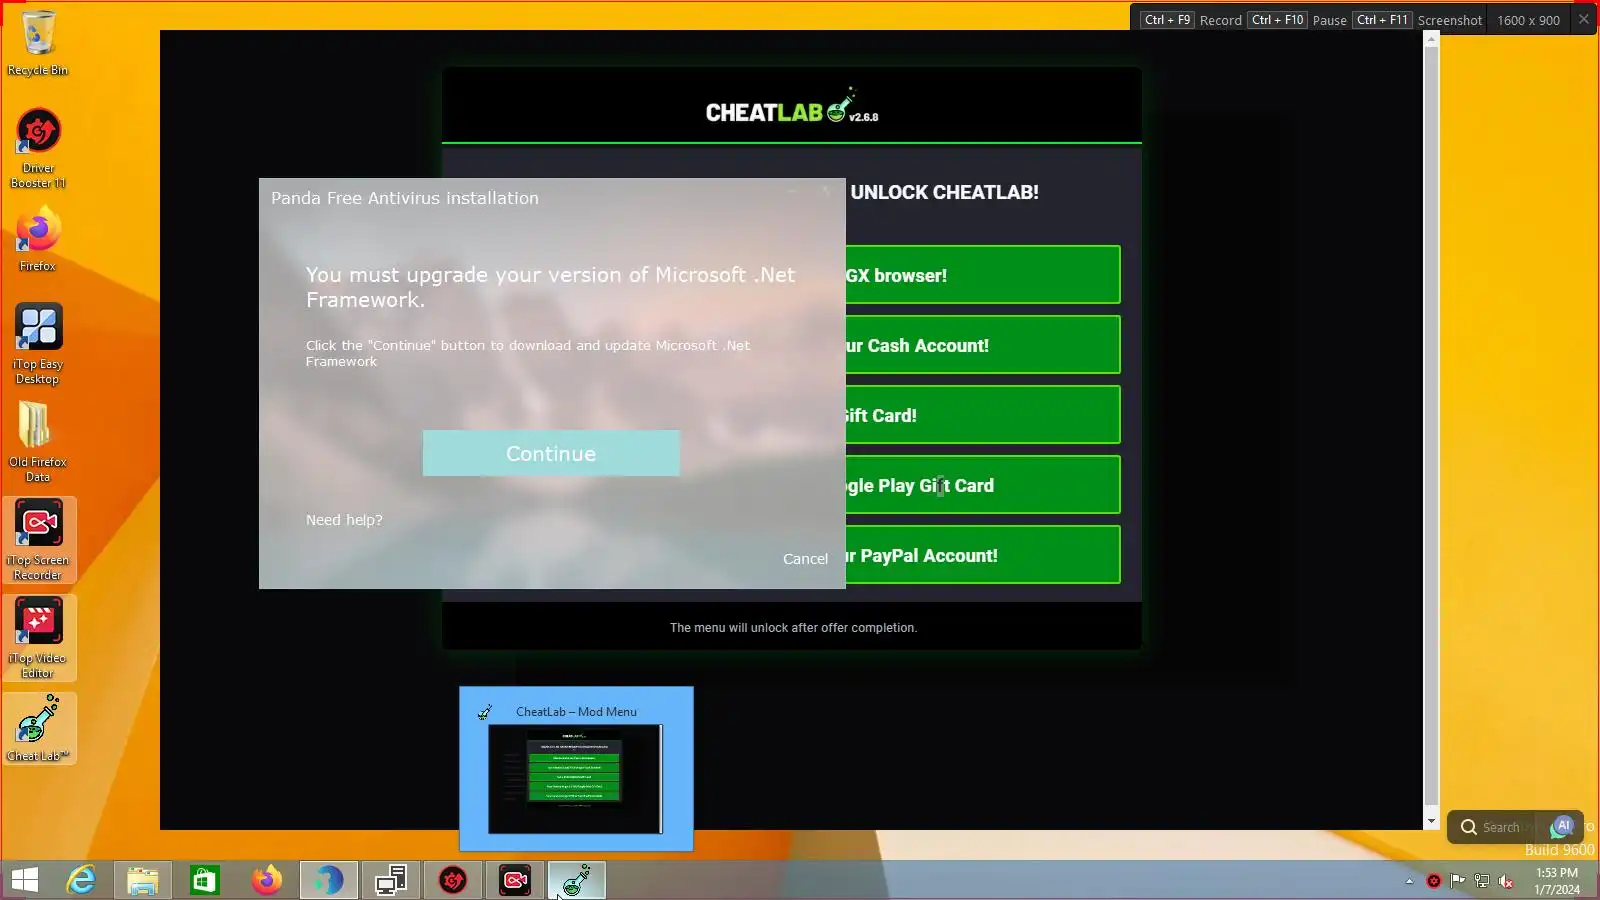1600x900 pixels.
Task: Open the Windows Store taskbar icon
Action: point(205,880)
